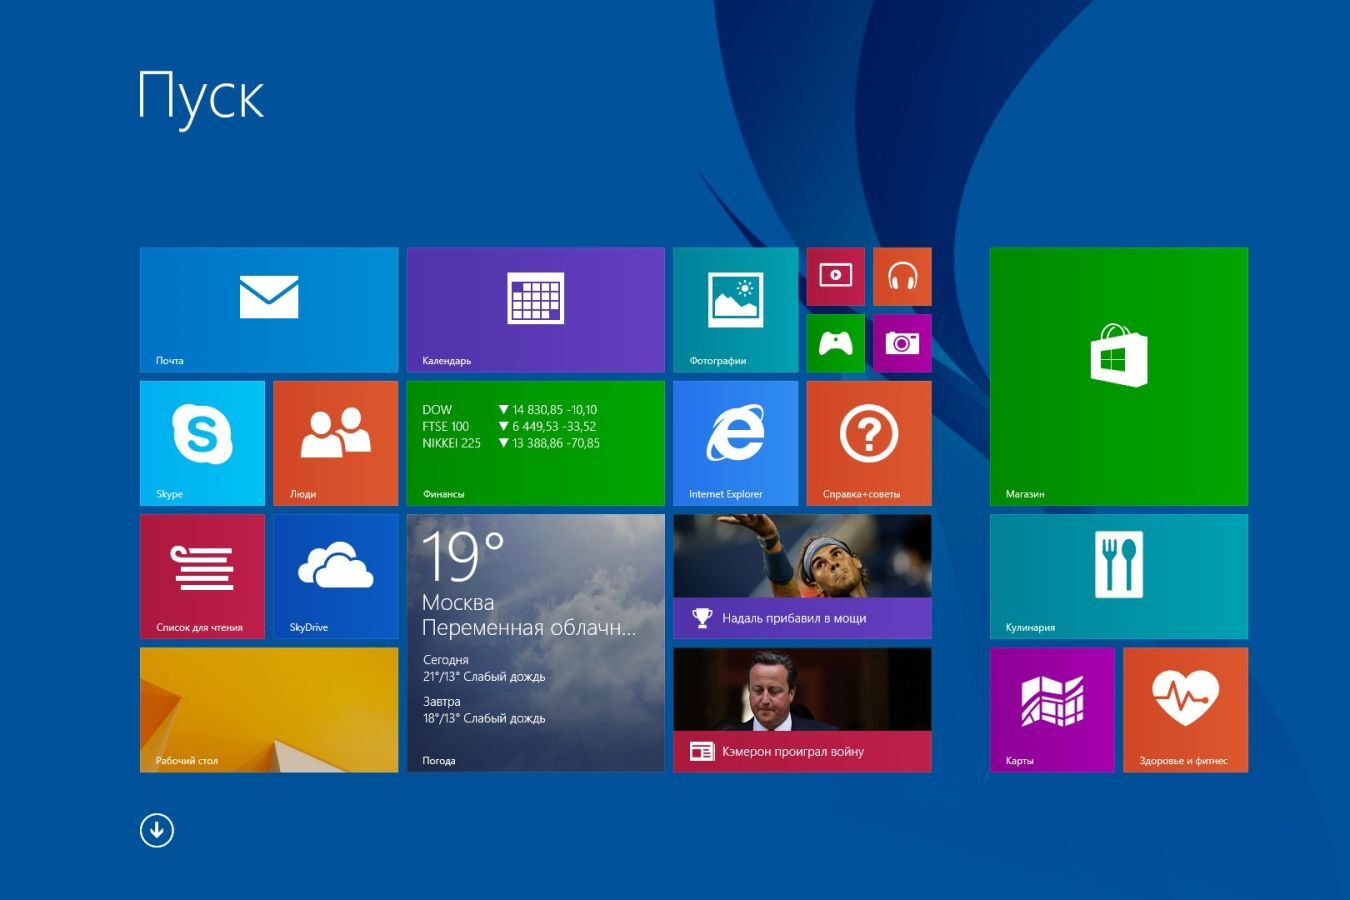Launch the small Games controller tile
Screen dimensions: 1350x900
(836, 343)
